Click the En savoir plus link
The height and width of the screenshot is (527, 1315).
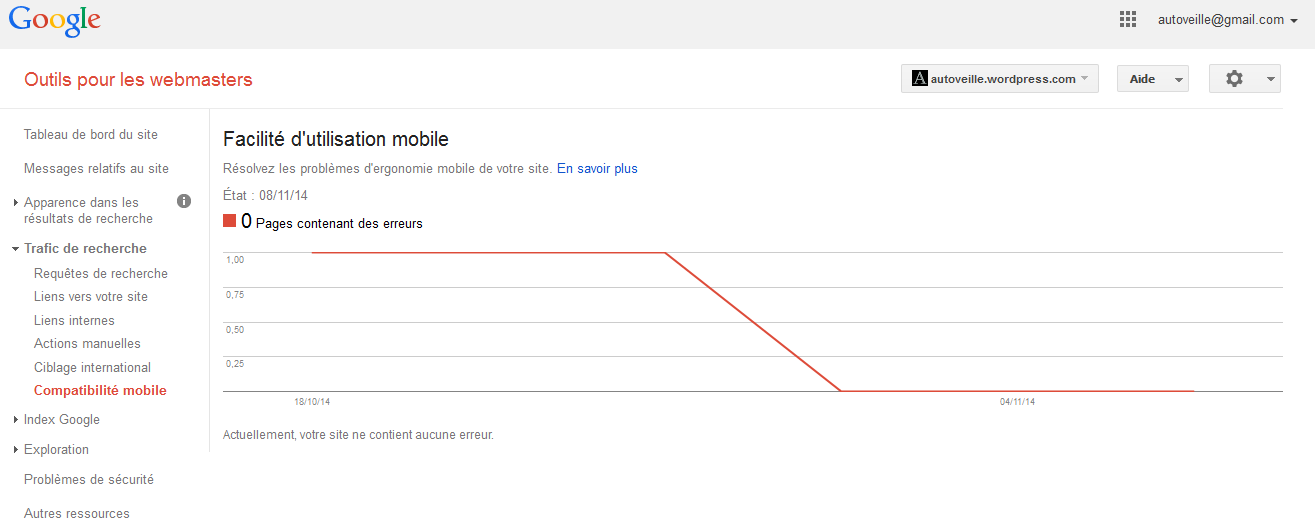tap(597, 169)
